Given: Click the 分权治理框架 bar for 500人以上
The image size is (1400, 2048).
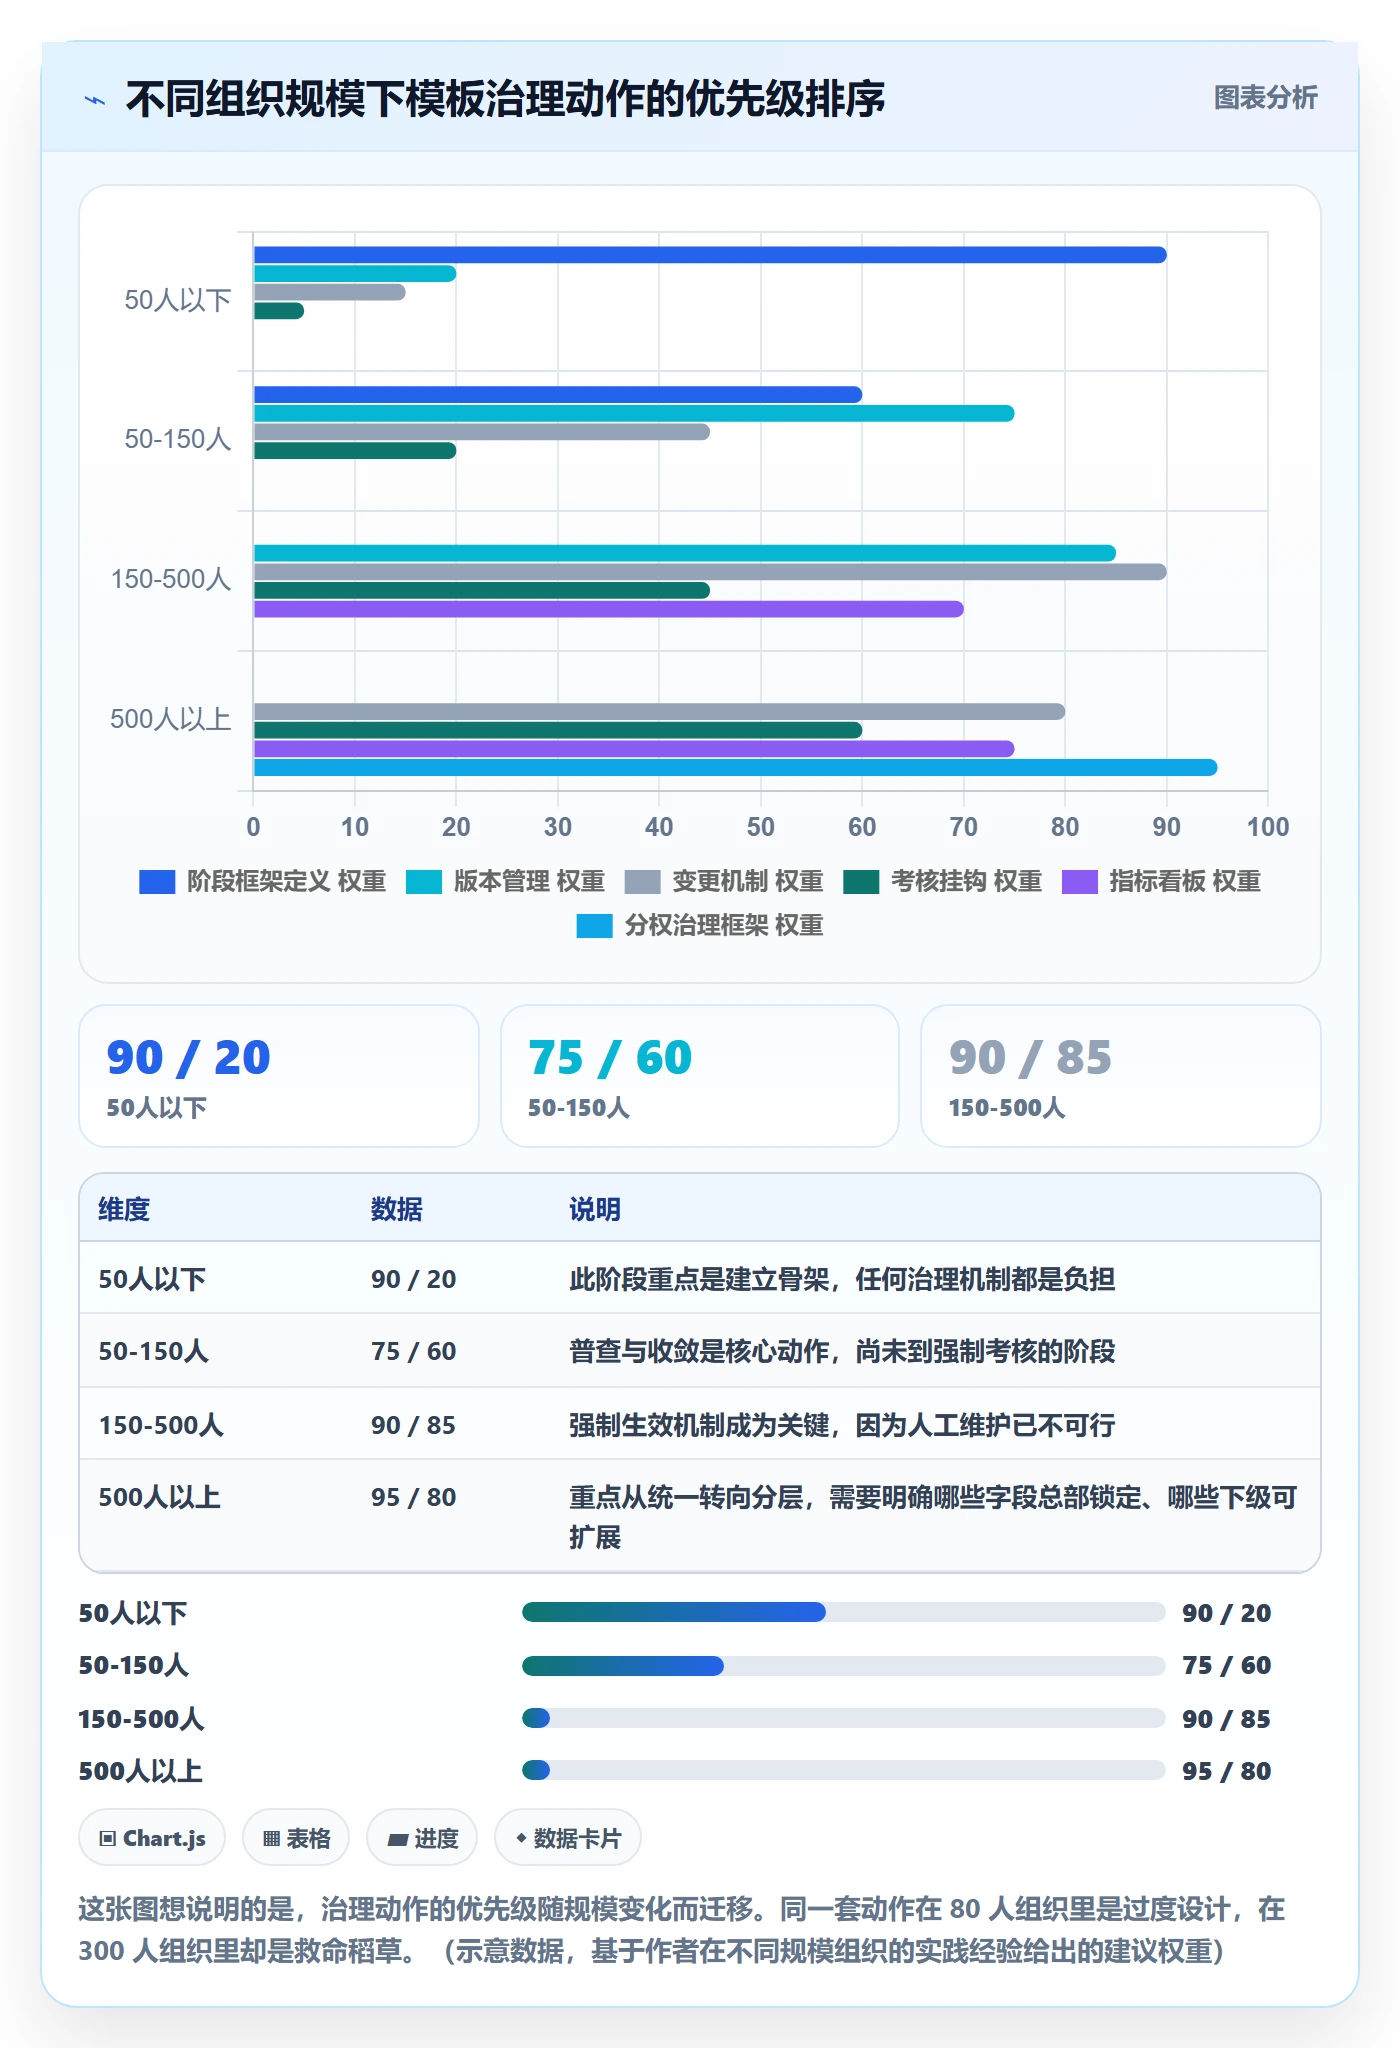Looking at the screenshot, I should [735, 768].
